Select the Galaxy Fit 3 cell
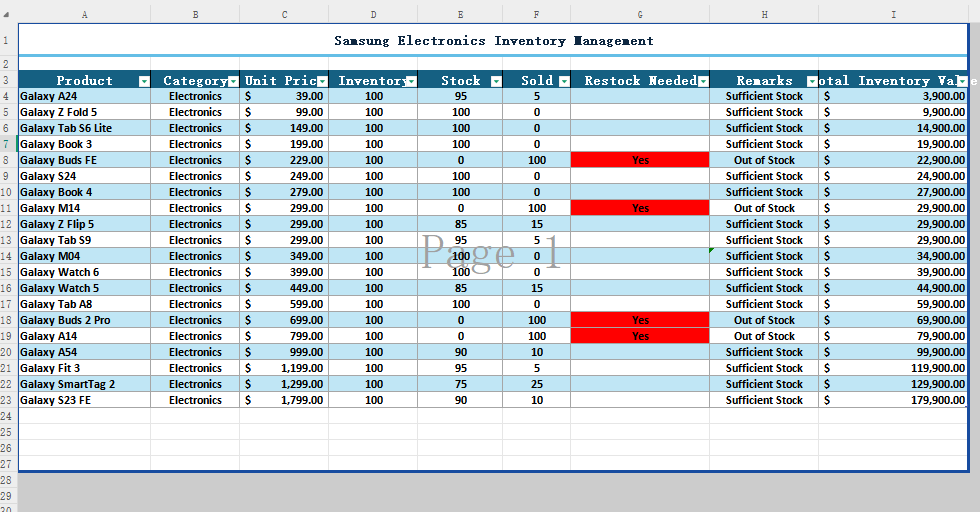 (x=84, y=368)
